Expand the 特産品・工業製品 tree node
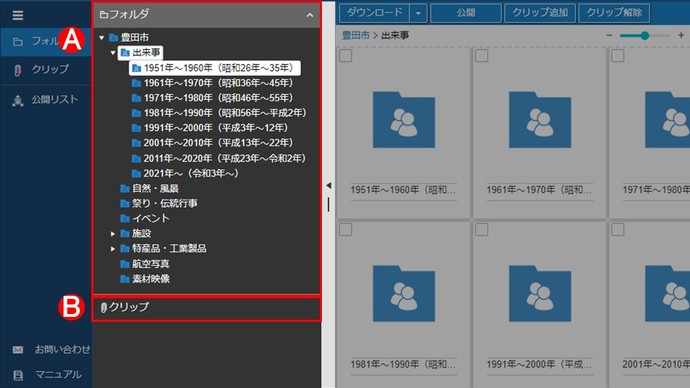This screenshot has width=690, height=388. [x=113, y=249]
